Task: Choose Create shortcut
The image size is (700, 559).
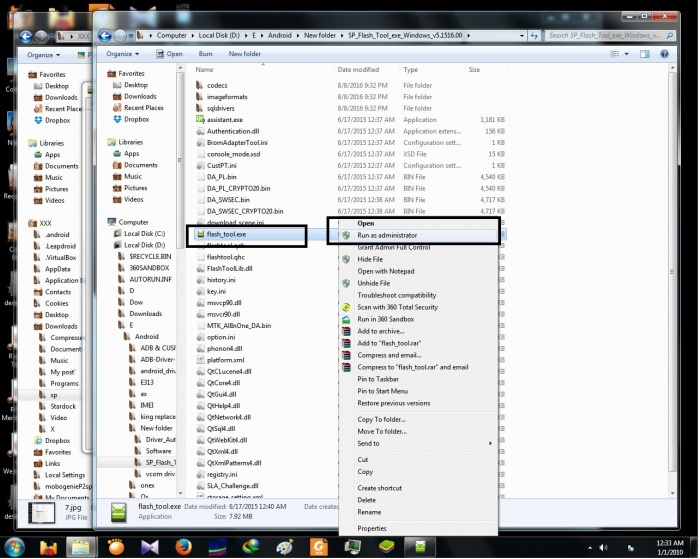Action: [x=419, y=488]
